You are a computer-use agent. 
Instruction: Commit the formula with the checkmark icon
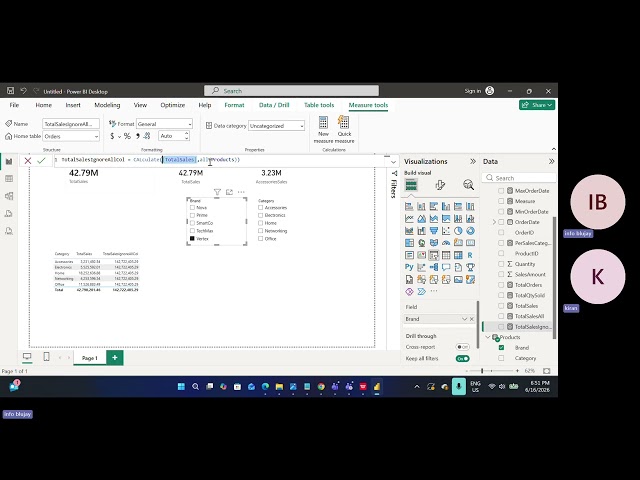pos(41,160)
